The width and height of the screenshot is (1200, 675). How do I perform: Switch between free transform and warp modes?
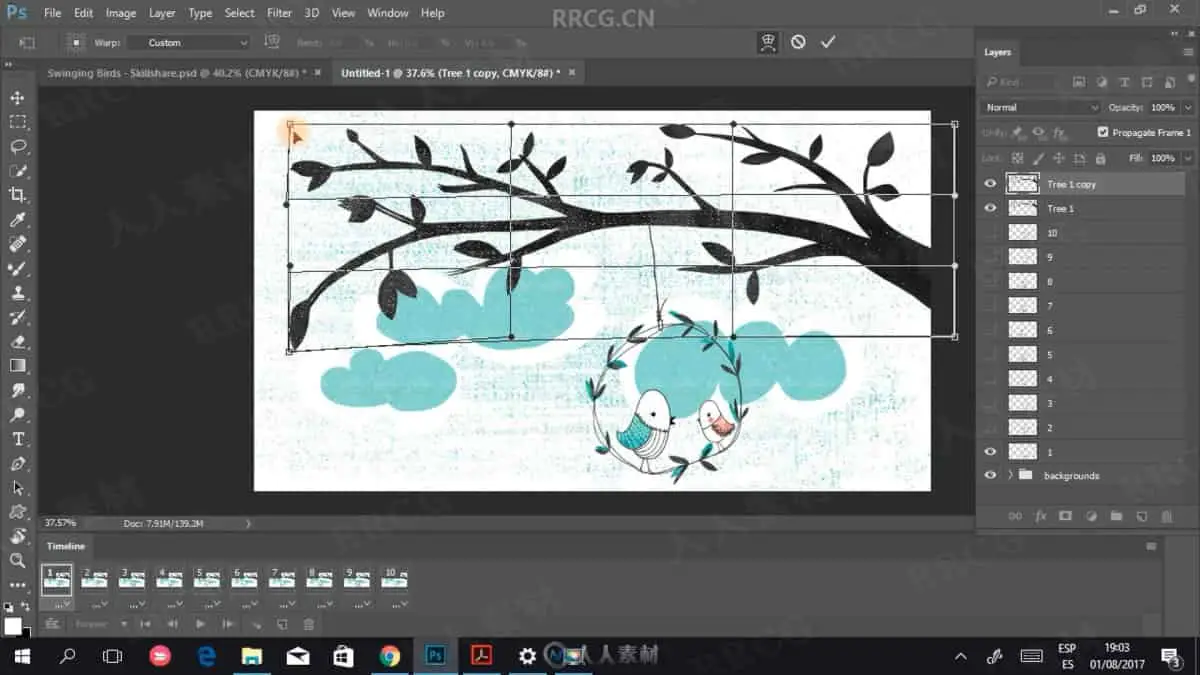point(768,42)
